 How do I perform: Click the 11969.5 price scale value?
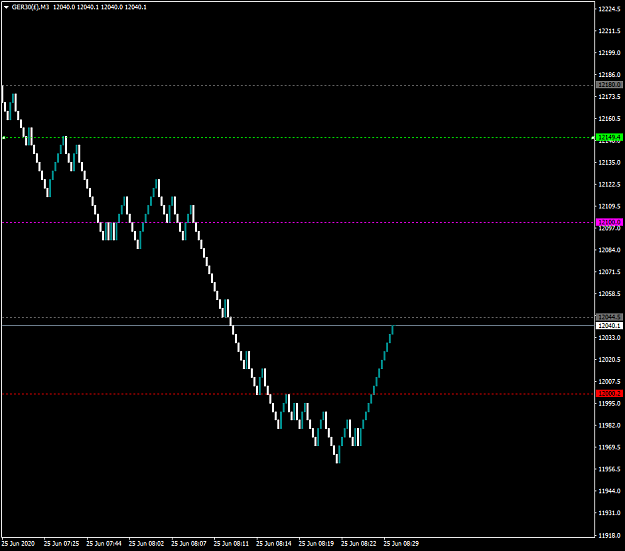tap(609, 447)
